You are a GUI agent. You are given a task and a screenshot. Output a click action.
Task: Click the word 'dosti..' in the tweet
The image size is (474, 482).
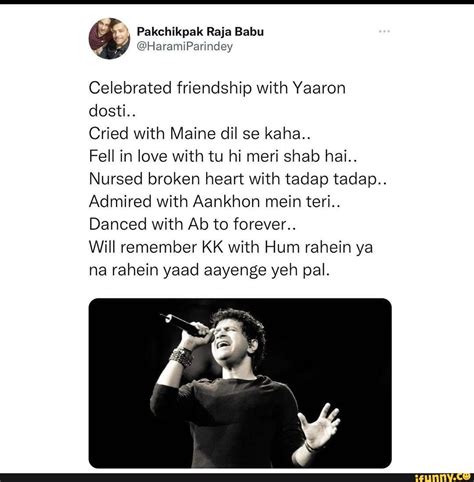[x=112, y=111]
